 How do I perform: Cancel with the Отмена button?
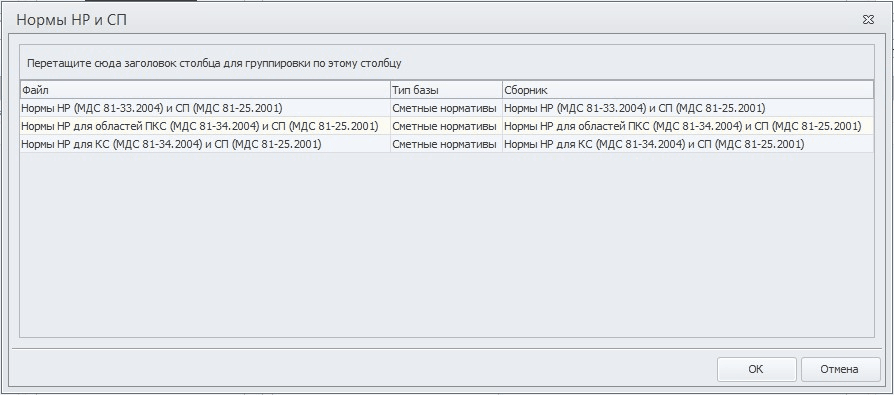coord(839,369)
